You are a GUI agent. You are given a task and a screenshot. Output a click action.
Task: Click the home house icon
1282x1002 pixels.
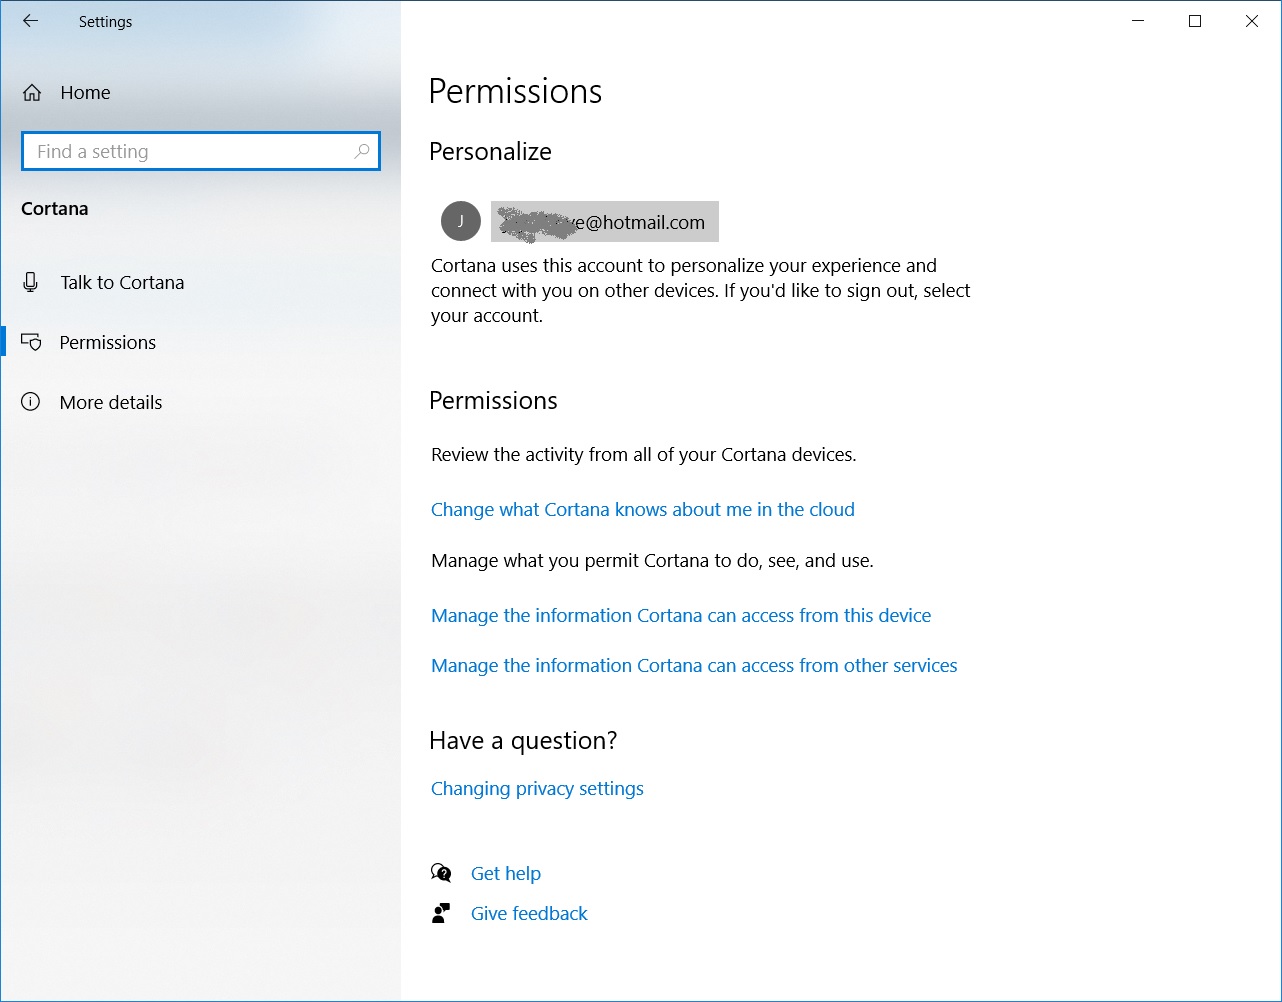click(32, 93)
